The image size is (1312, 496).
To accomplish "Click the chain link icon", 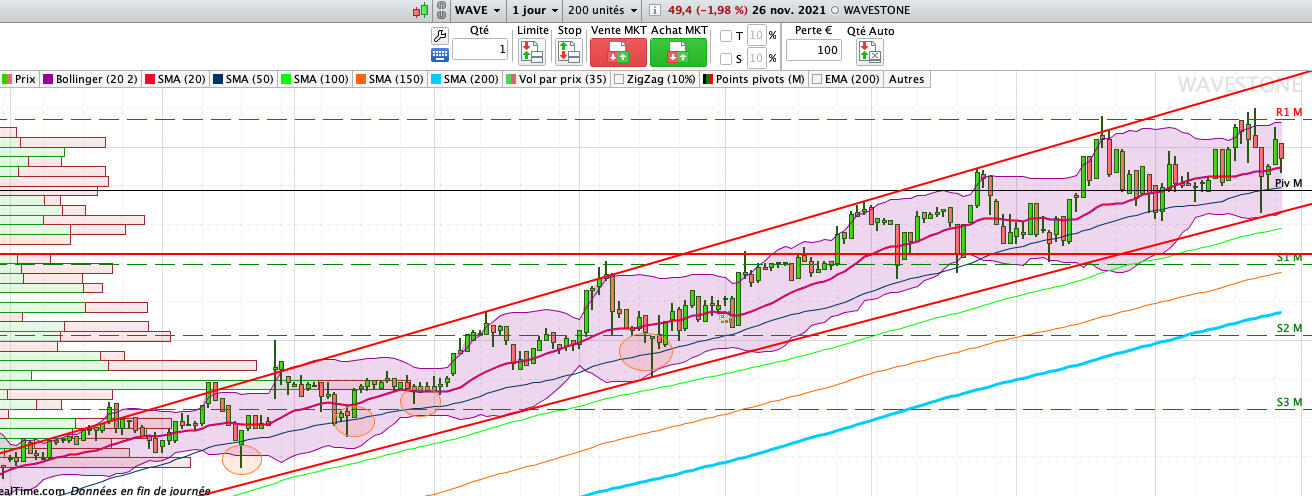I will coord(440,10).
